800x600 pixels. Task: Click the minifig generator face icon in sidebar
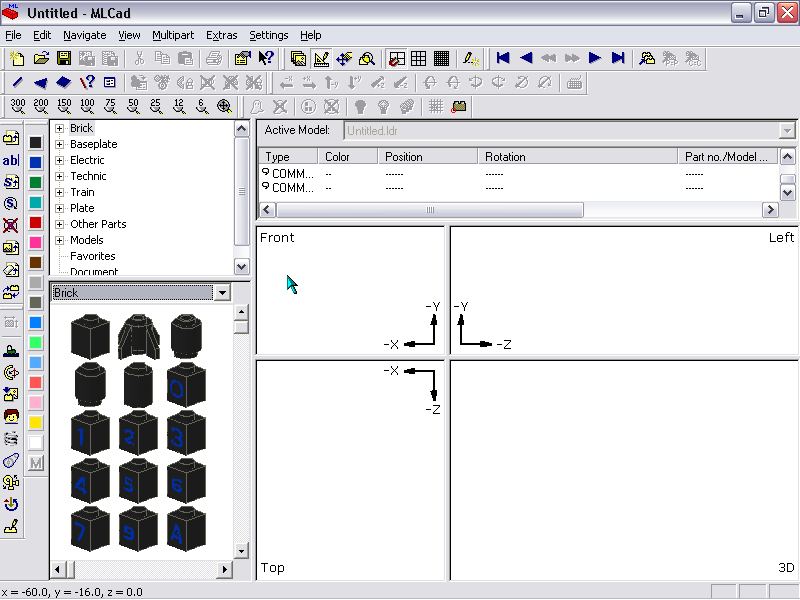[11, 416]
